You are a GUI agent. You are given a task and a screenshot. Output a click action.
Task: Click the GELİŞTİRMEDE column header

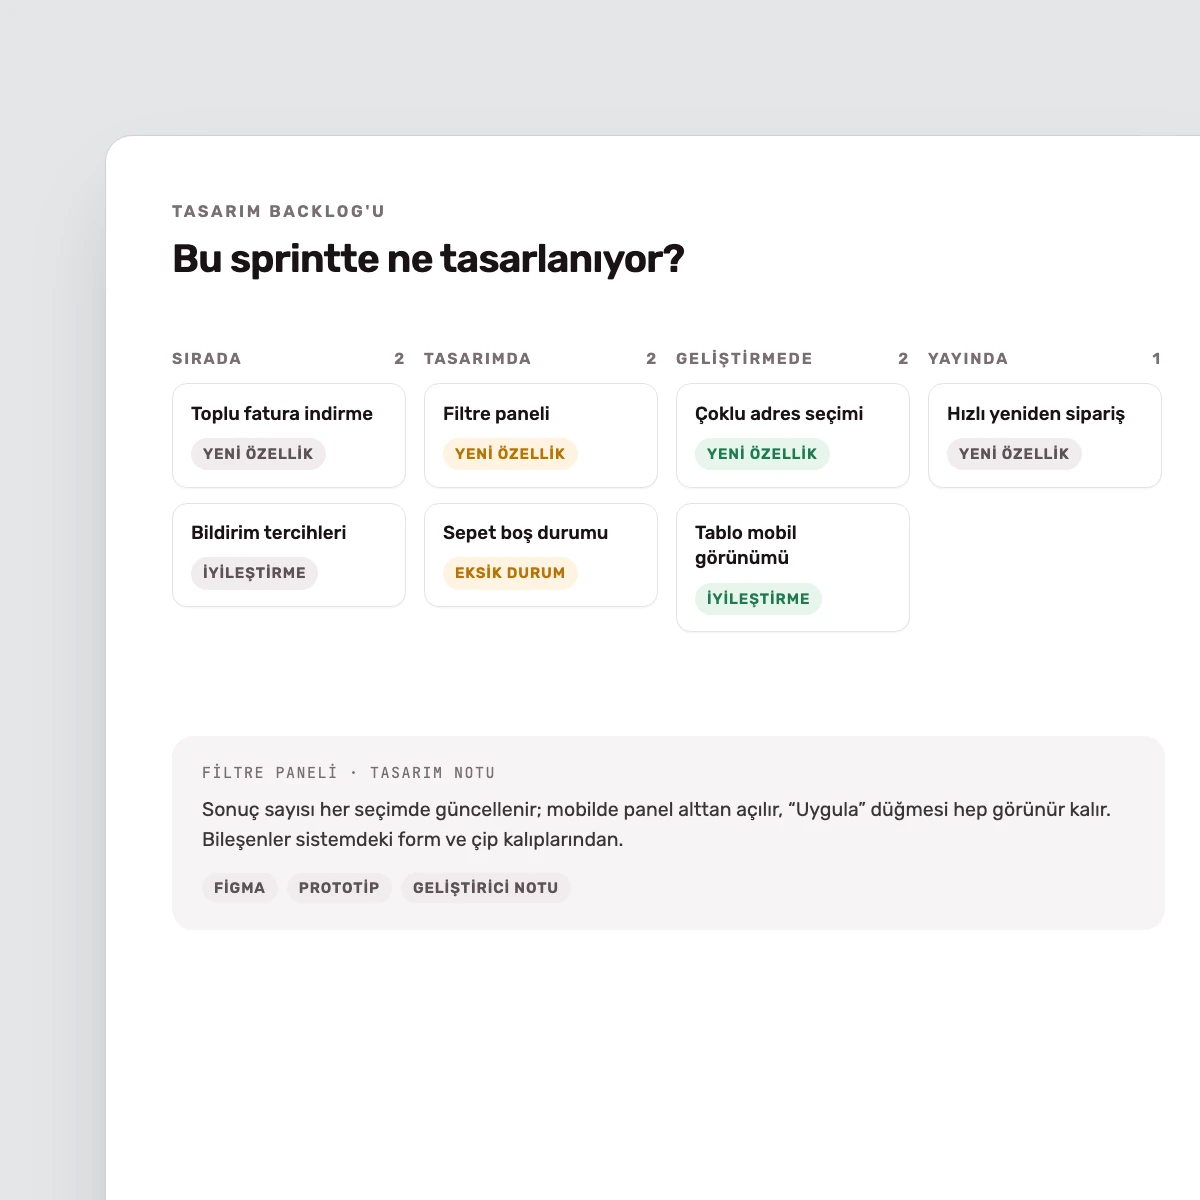(x=744, y=359)
